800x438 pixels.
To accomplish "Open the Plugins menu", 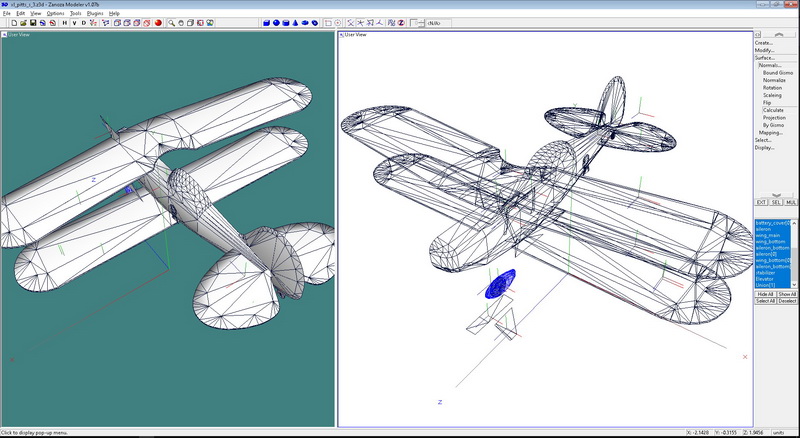I will [95, 13].
